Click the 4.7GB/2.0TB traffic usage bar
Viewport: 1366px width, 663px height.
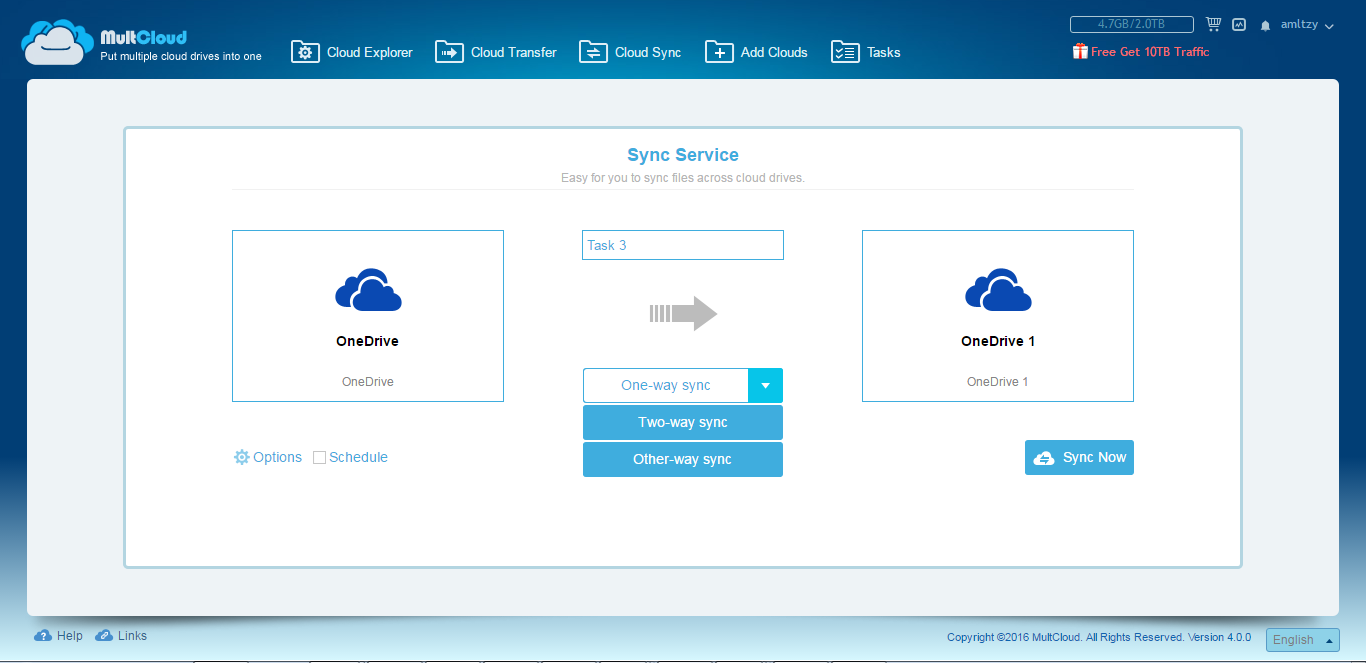point(1131,24)
